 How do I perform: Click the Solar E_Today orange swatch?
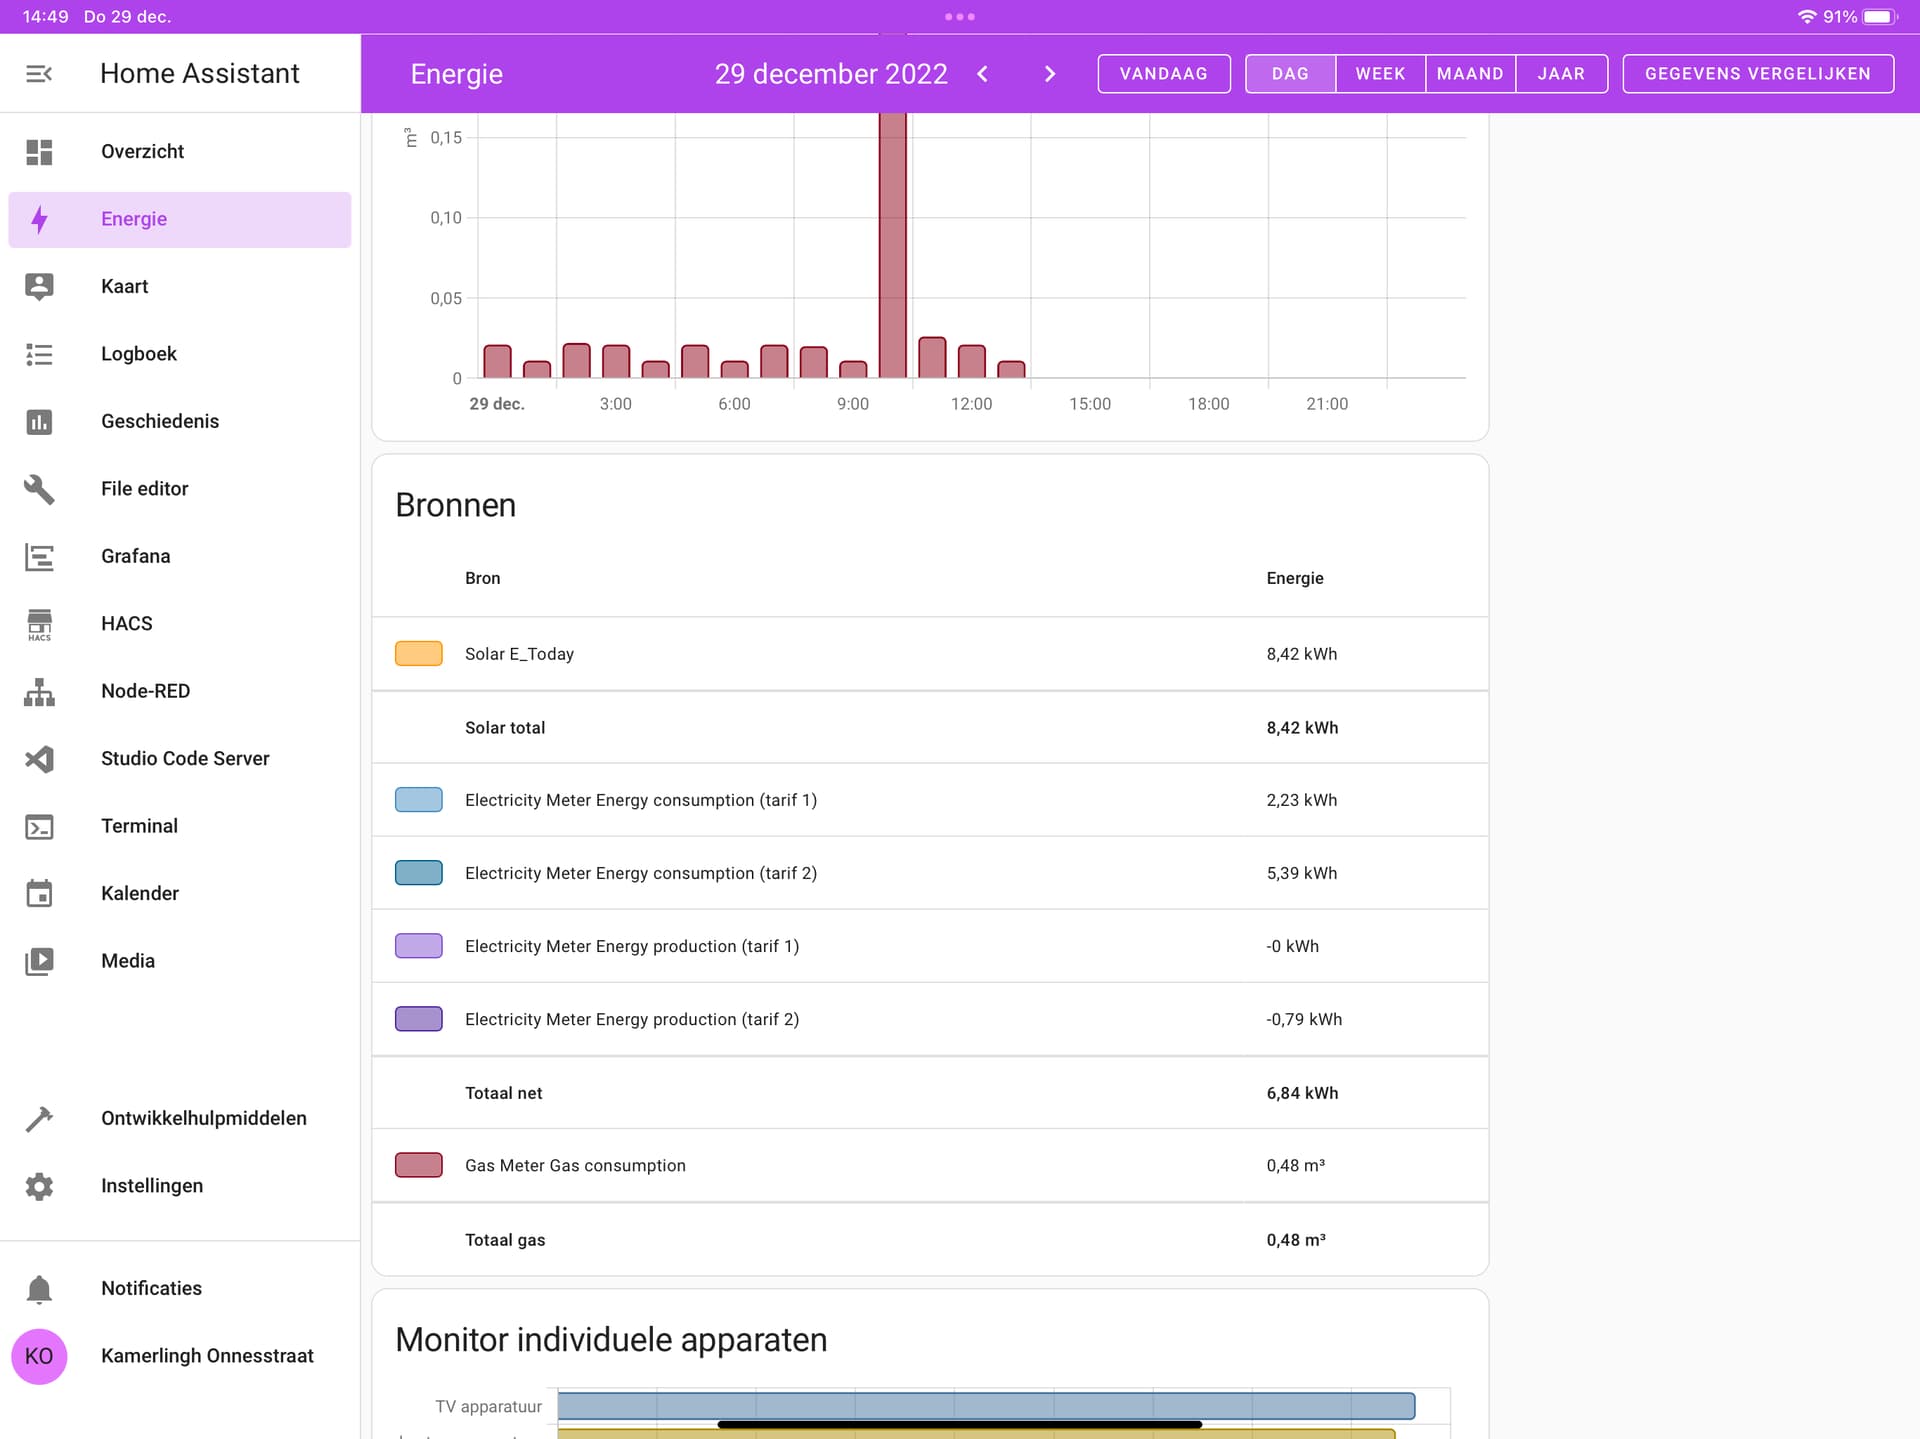click(x=418, y=654)
